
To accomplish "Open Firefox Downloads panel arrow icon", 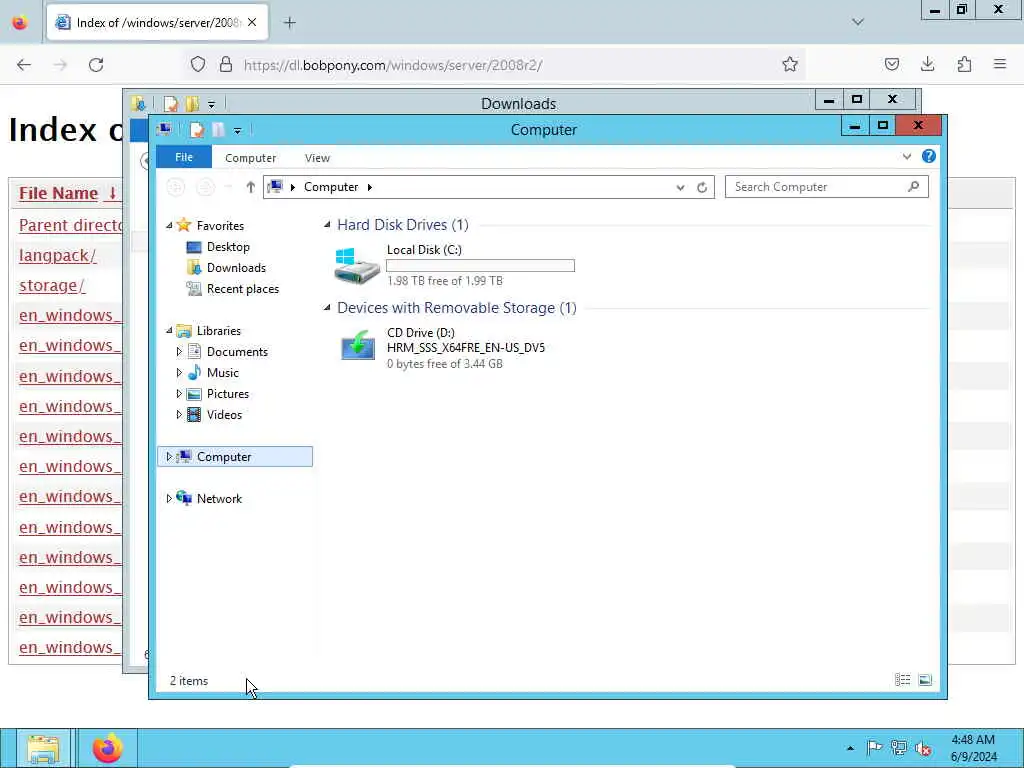I will click(927, 64).
